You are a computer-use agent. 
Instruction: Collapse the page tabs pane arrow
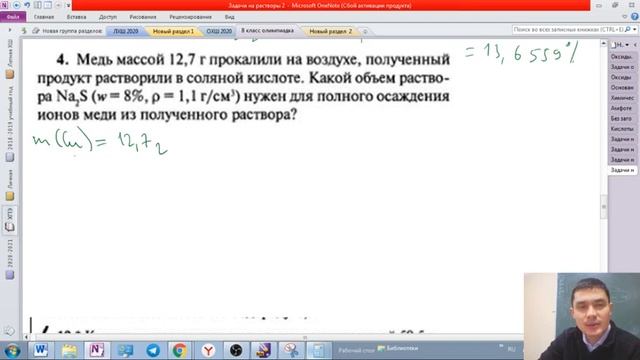tap(635, 44)
